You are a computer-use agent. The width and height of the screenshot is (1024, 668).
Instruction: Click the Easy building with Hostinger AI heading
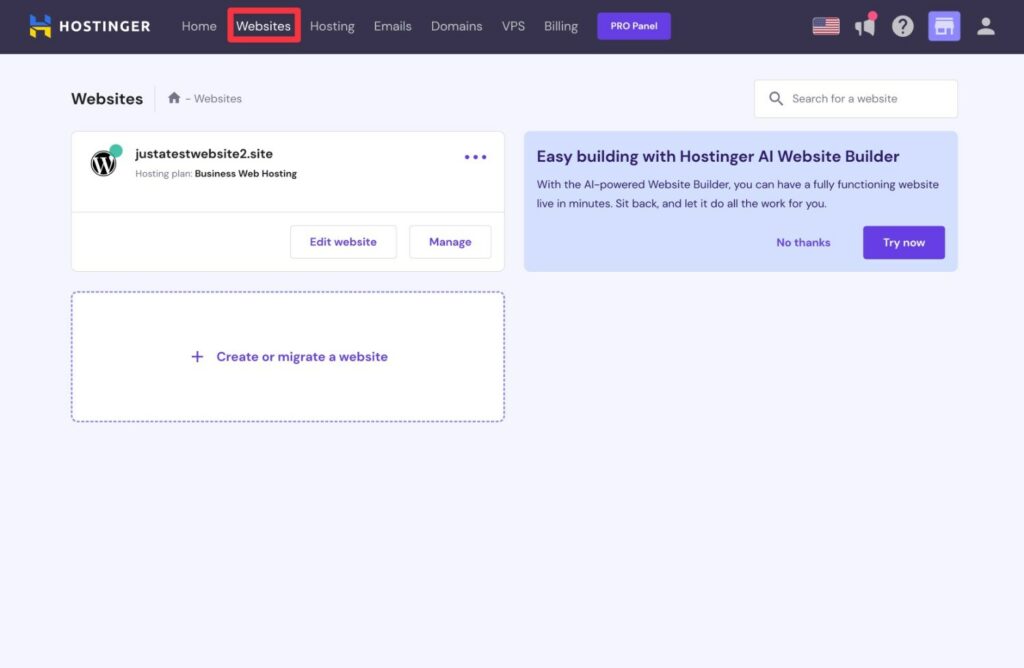click(718, 156)
